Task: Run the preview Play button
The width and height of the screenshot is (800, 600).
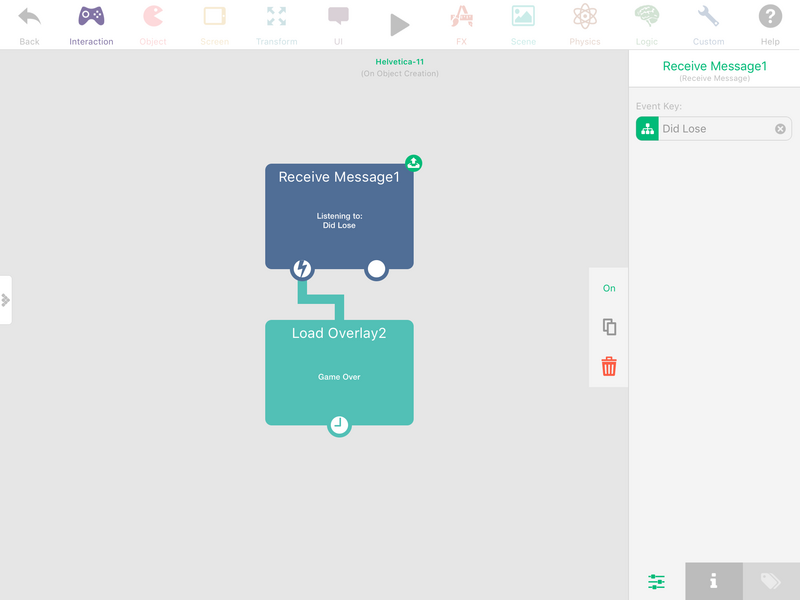Action: click(399, 25)
